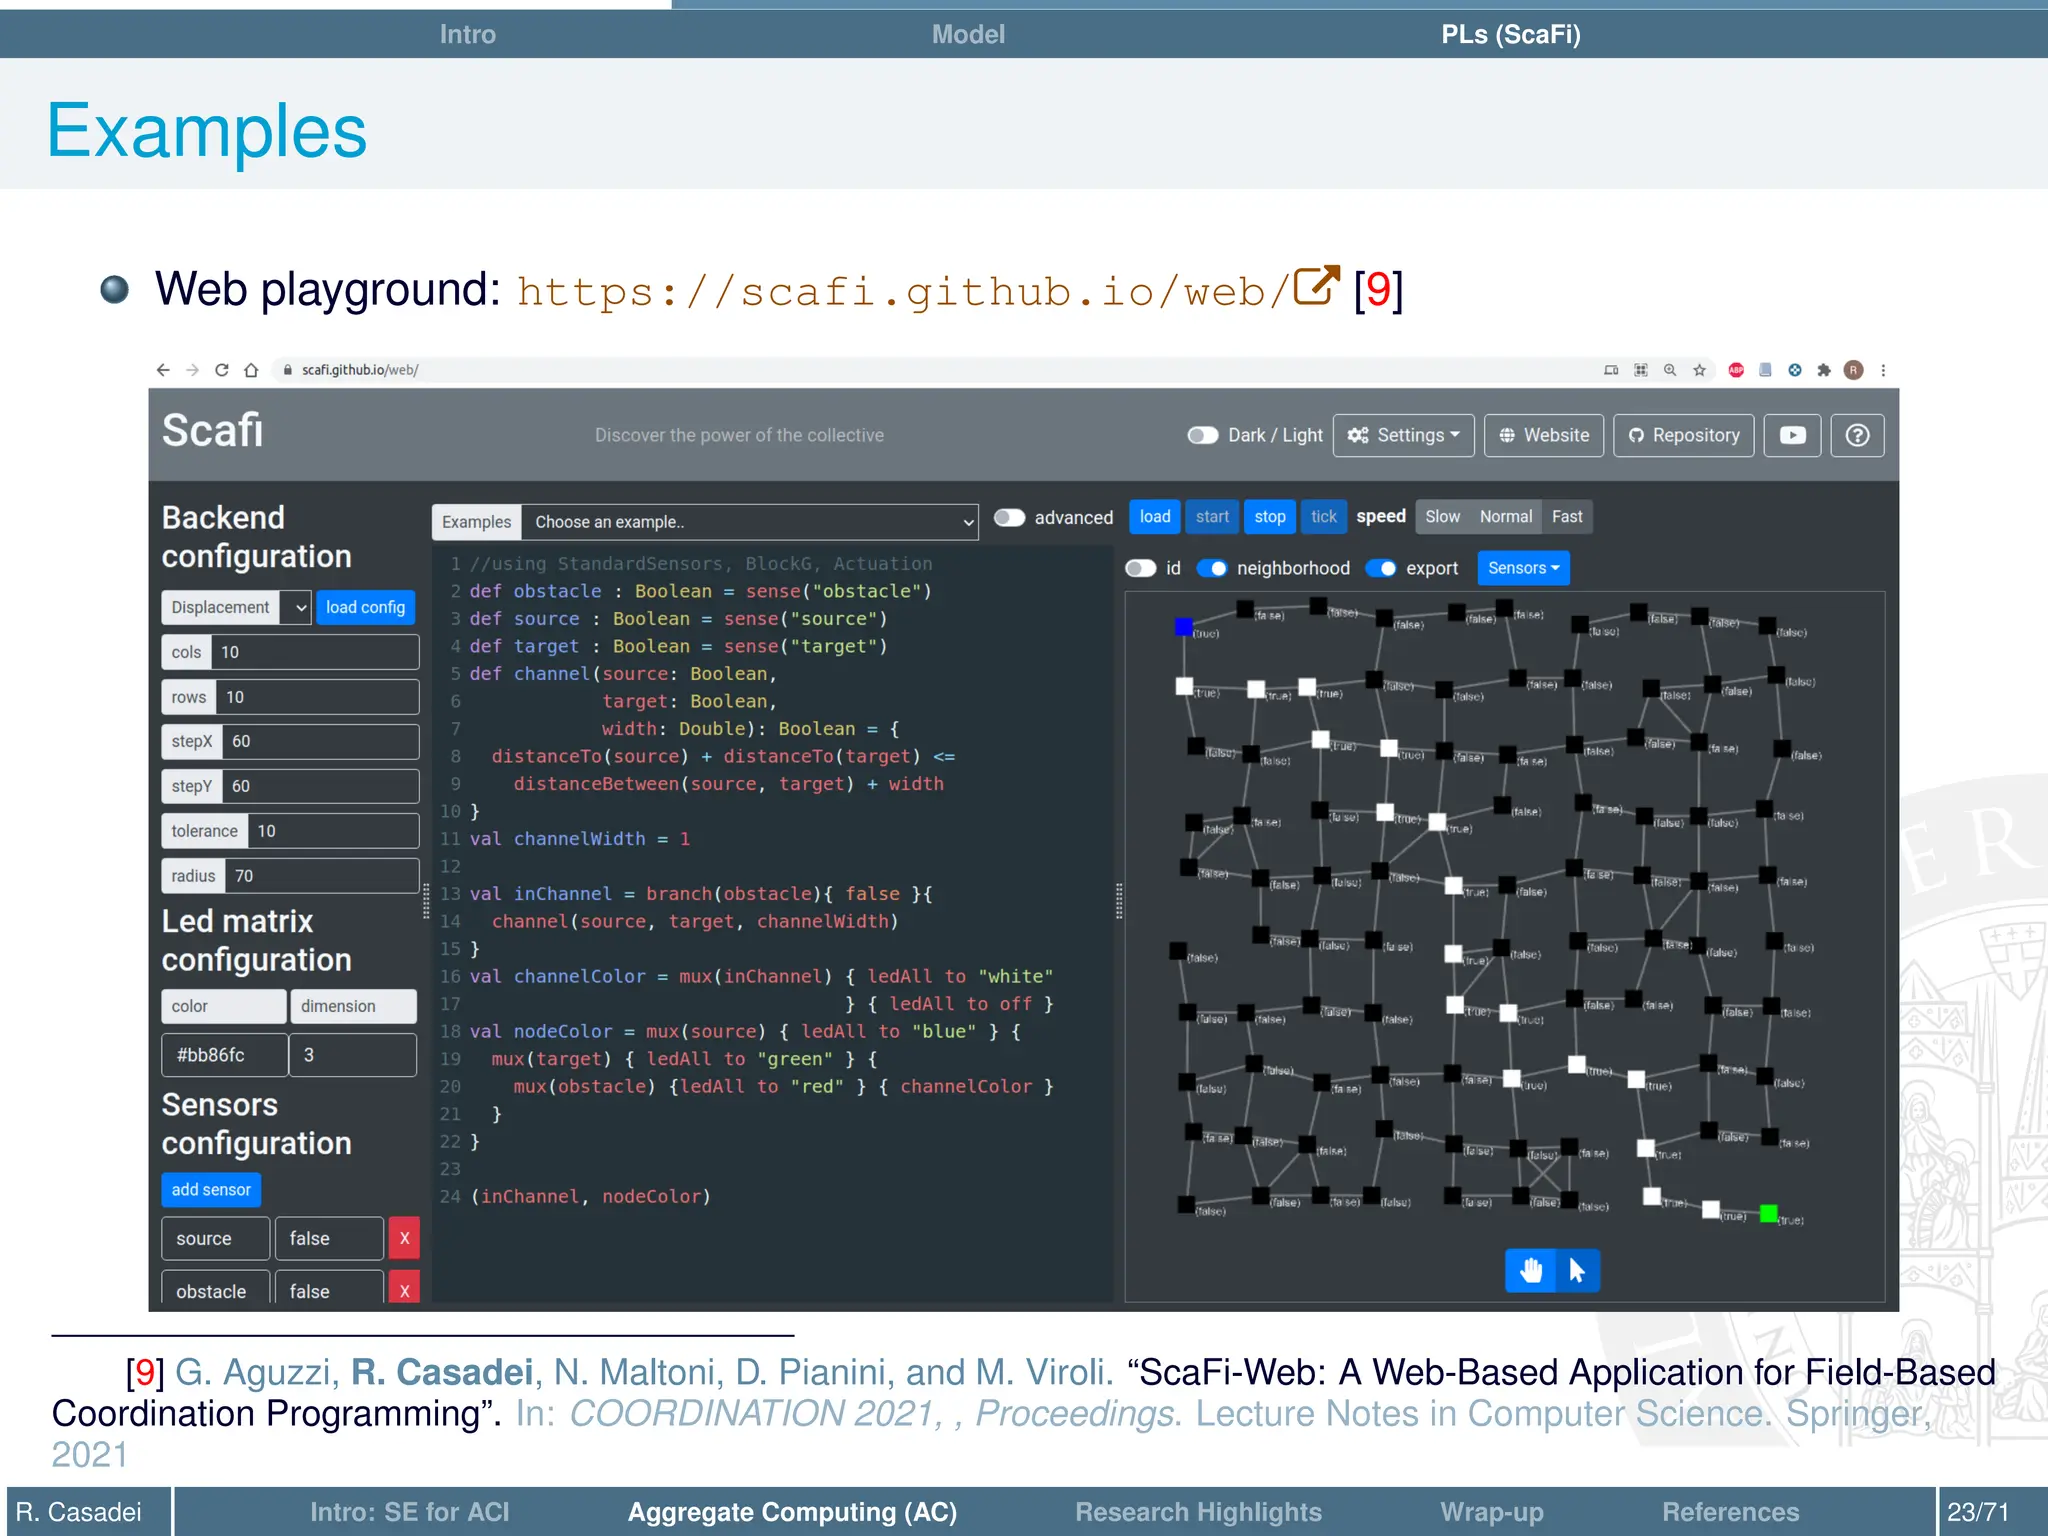Click the radius input field
The width and height of the screenshot is (2048, 1536).
tap(322, 876)
